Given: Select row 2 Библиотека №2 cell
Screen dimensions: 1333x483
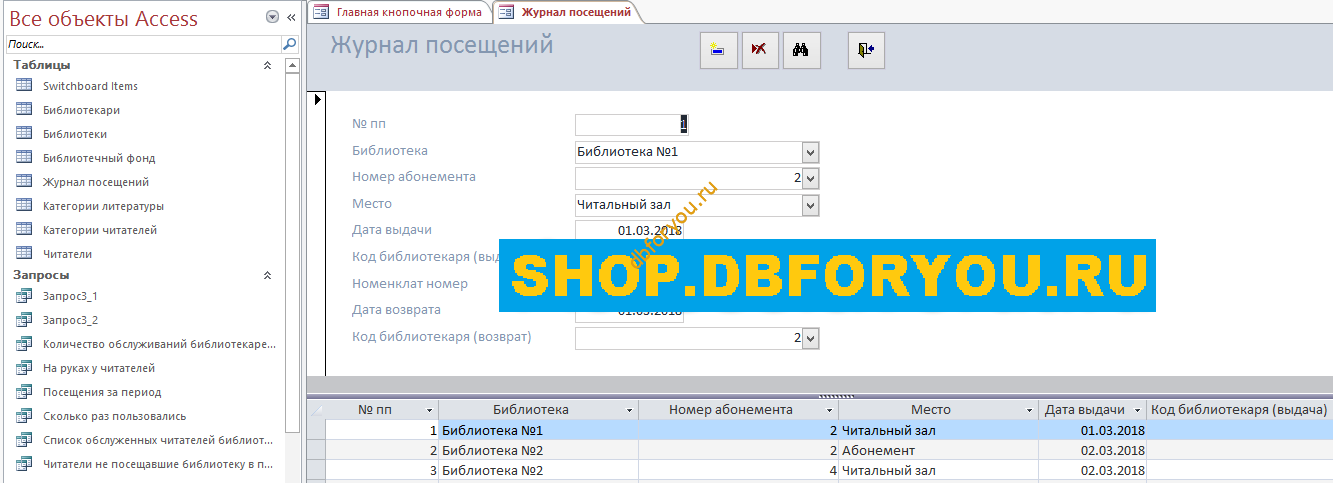Looking at the screenshot, I should (x=538, y=450).
